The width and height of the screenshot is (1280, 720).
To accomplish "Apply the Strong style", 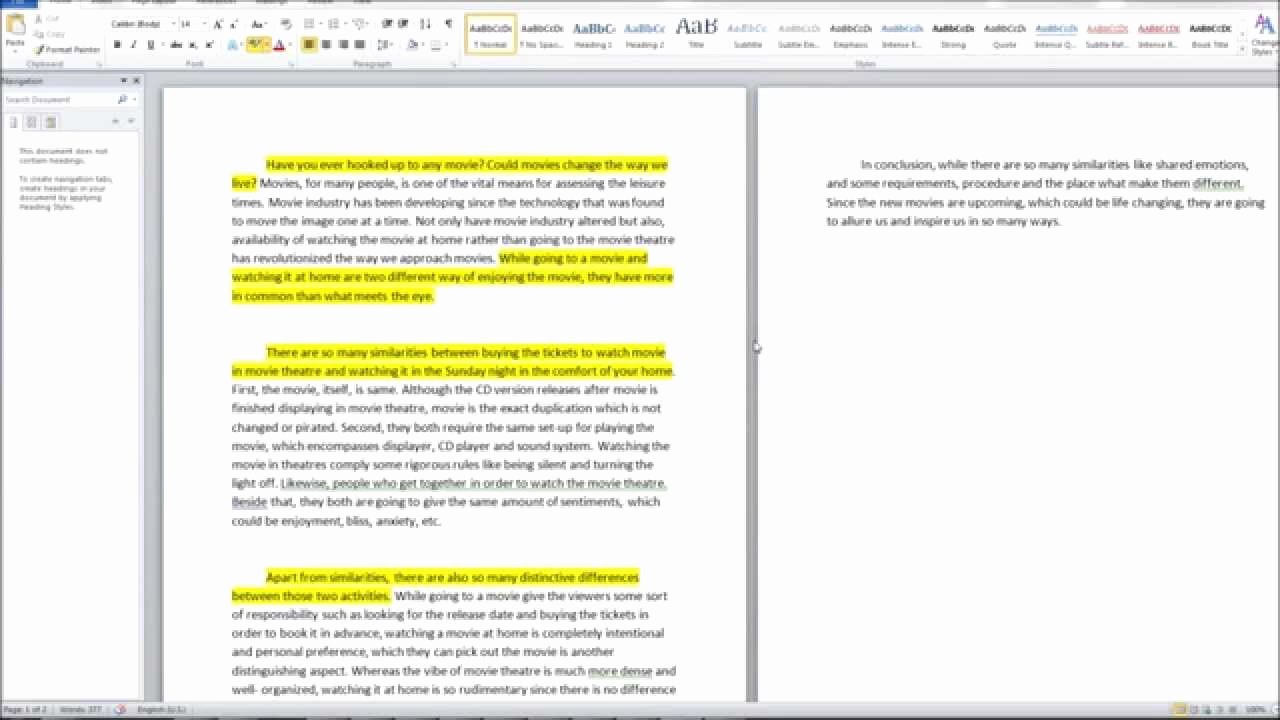I will [x=953, y=33].
